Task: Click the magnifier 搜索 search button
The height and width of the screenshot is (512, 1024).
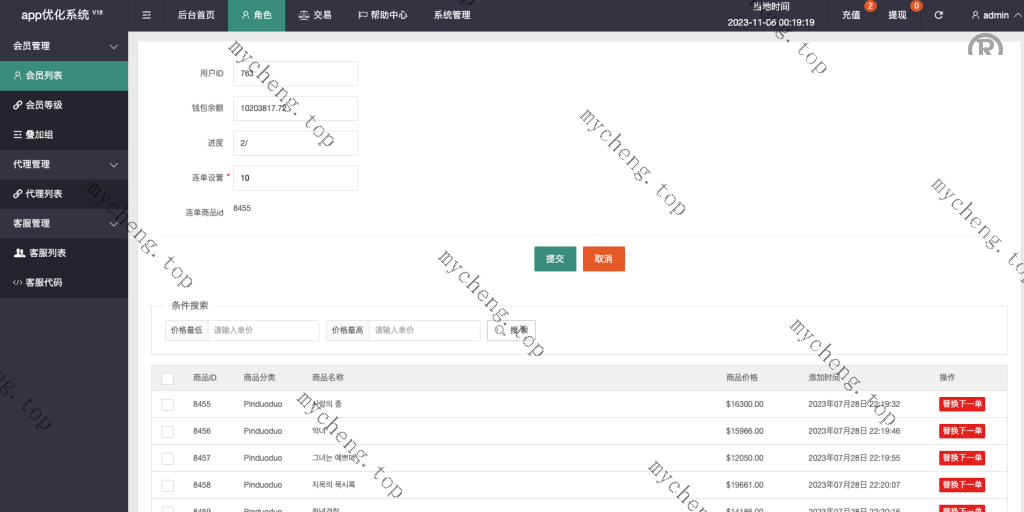Action: pyautogui.click(x=511, y=330)
